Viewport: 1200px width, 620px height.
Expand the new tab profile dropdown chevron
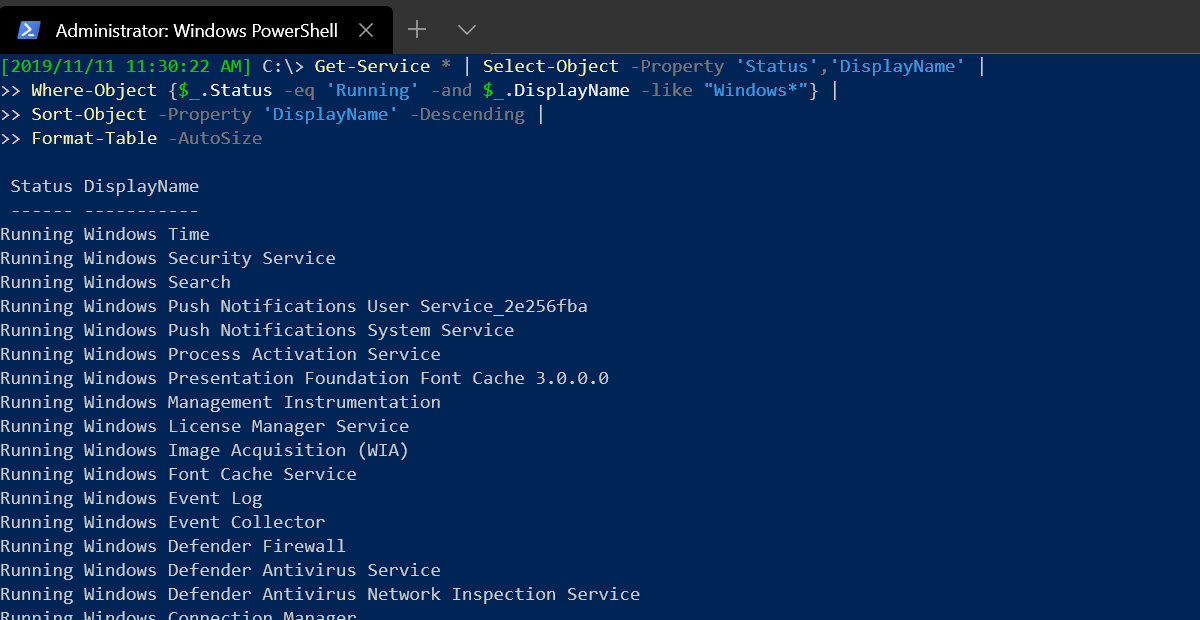tap(466, 30)
